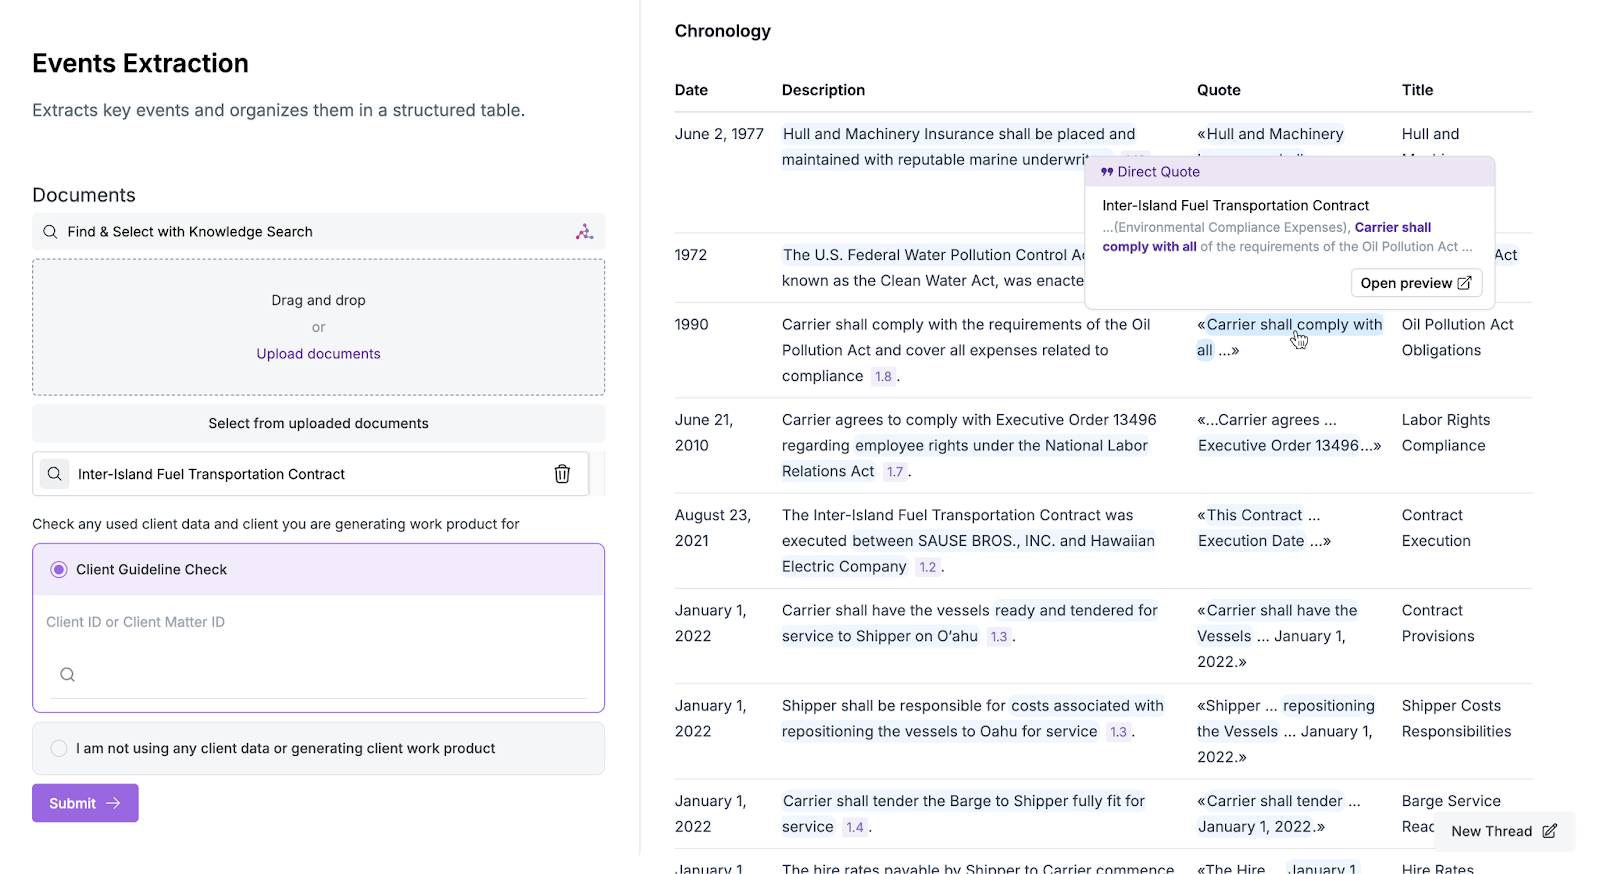
Task: Click quote «...Carrier agrees ... Executive Order 13496
Action: [x=1289, y=433]
